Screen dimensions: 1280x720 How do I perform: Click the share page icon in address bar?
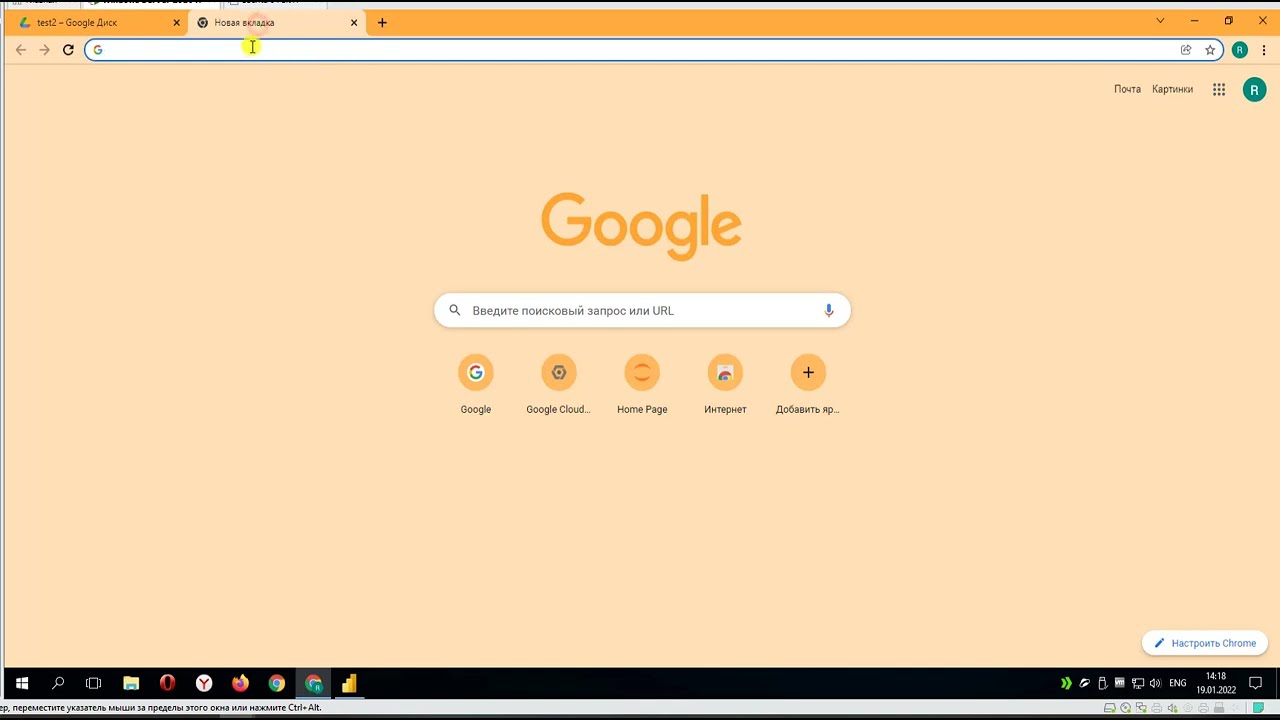click(x=1186, y=50)
